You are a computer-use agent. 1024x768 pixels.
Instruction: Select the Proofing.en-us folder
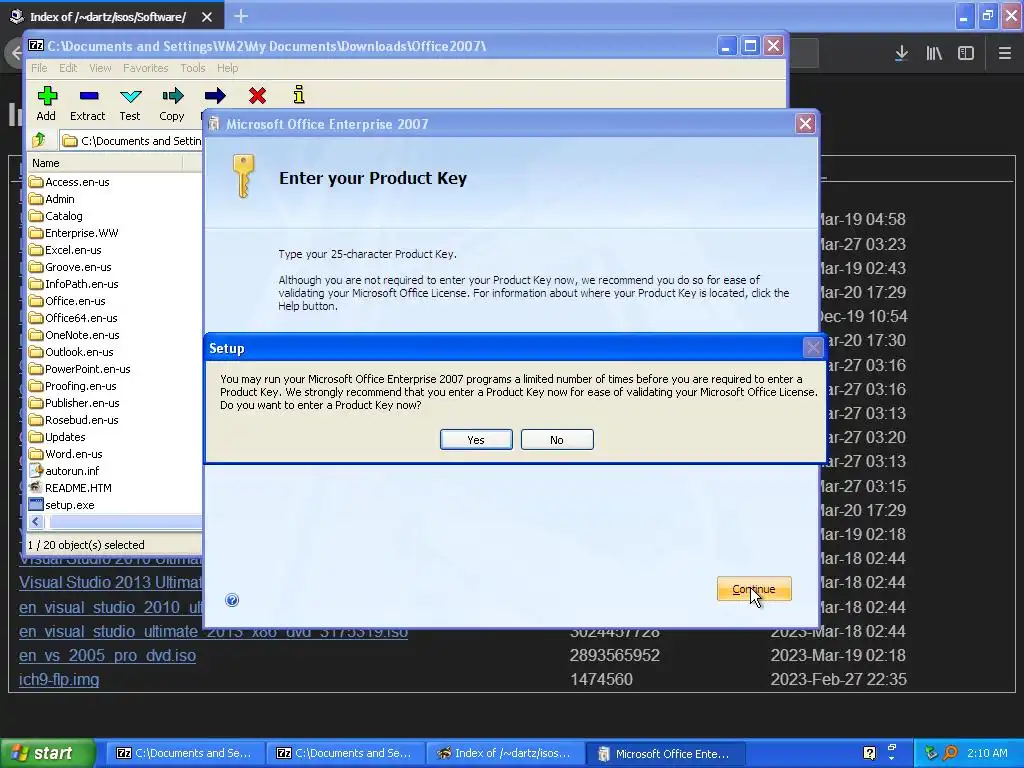coord(72,386)
